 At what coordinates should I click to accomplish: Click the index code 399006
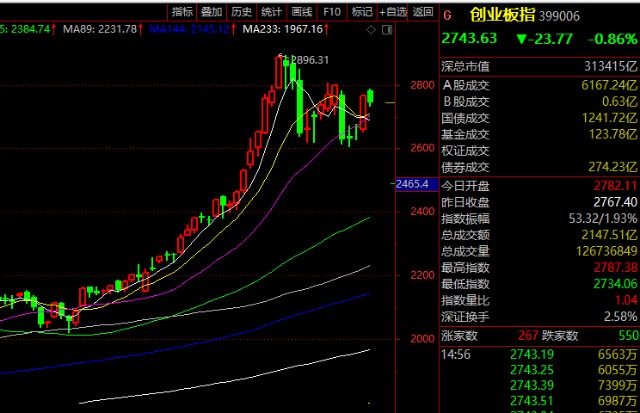tap(559, 16)
